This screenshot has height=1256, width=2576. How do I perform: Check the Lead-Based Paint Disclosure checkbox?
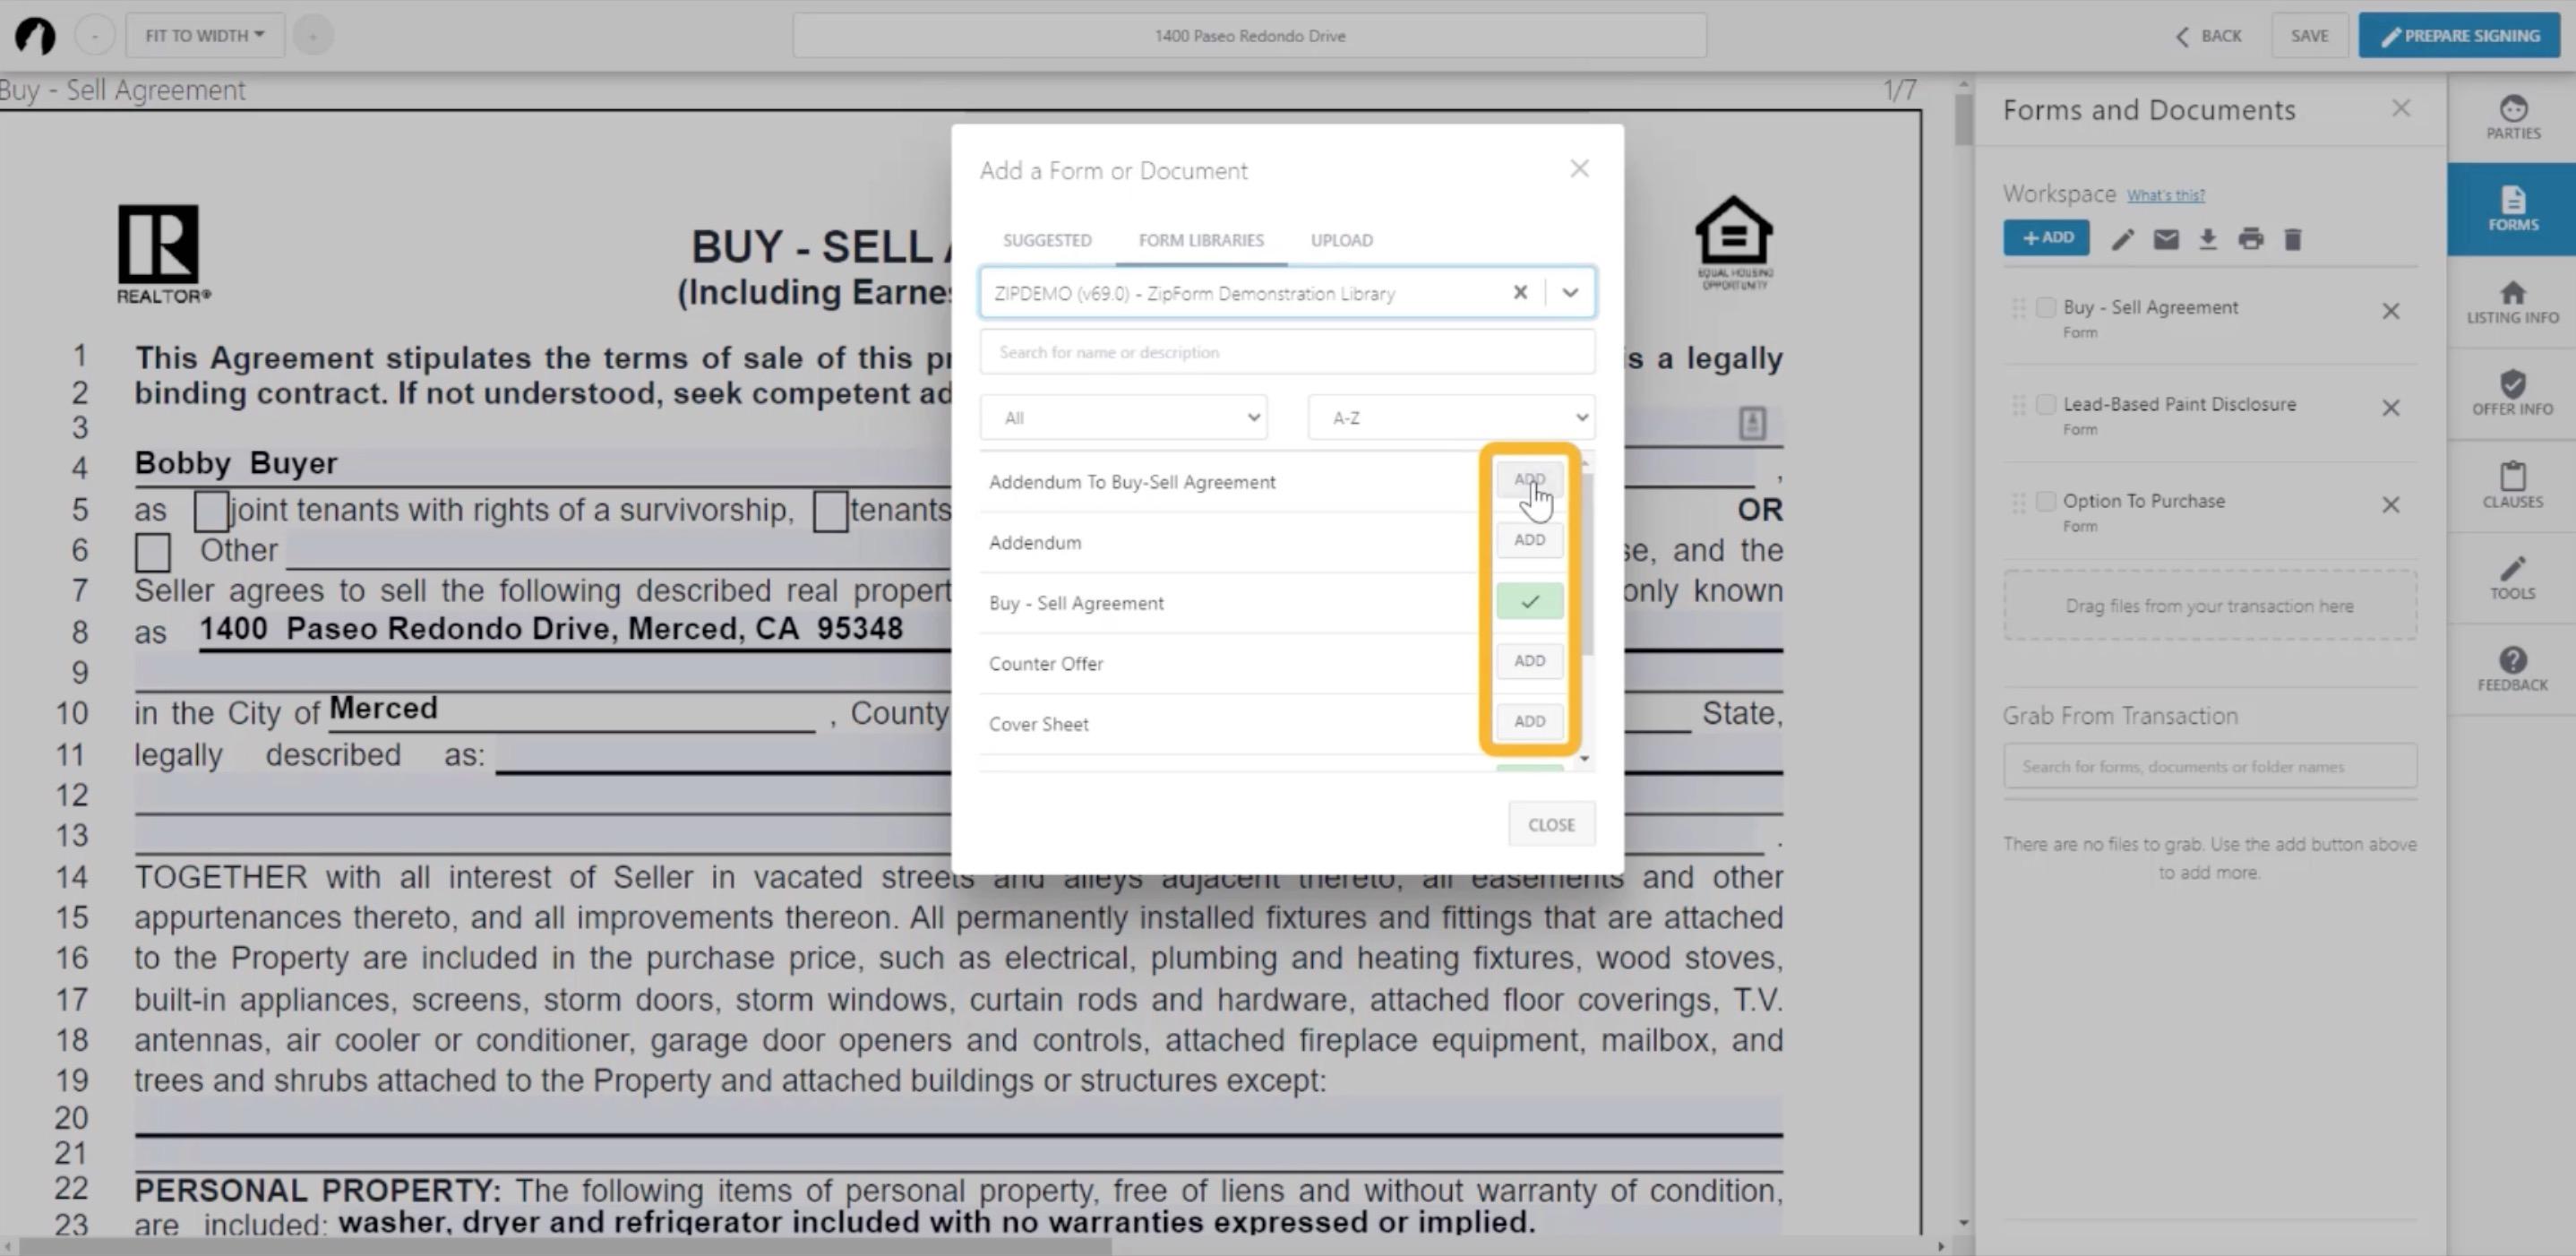2046,404
